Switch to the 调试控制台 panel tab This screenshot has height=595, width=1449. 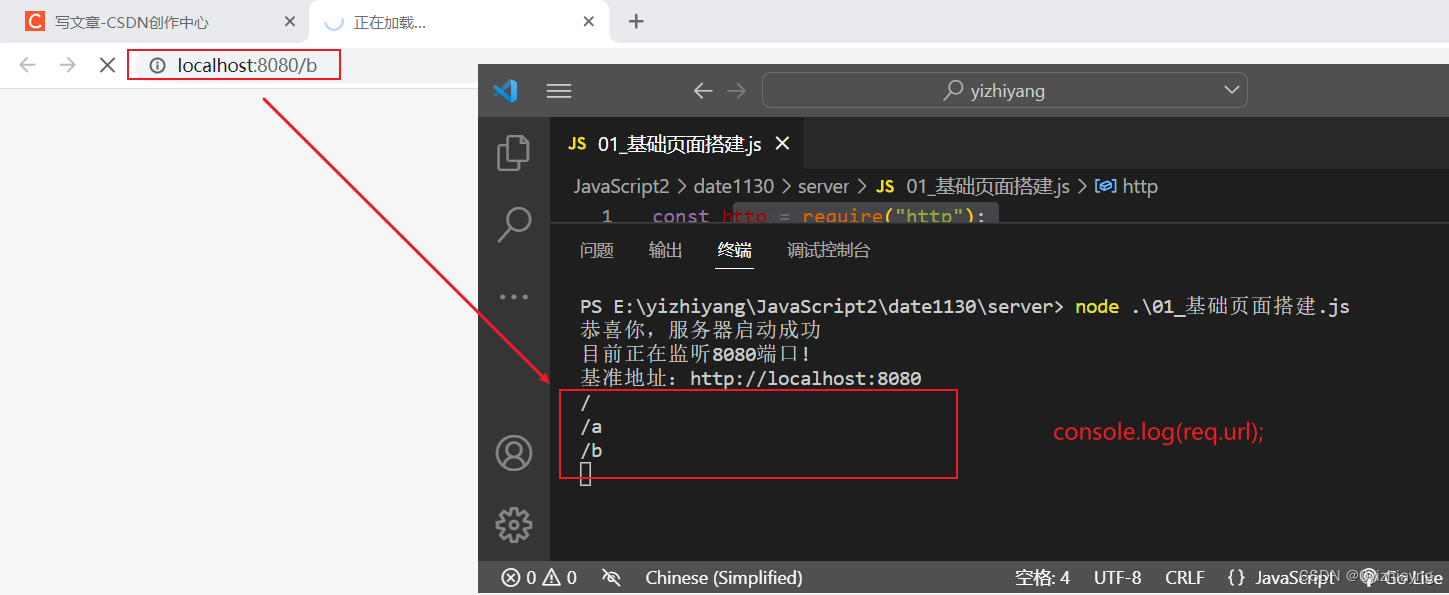pos(828,250)
